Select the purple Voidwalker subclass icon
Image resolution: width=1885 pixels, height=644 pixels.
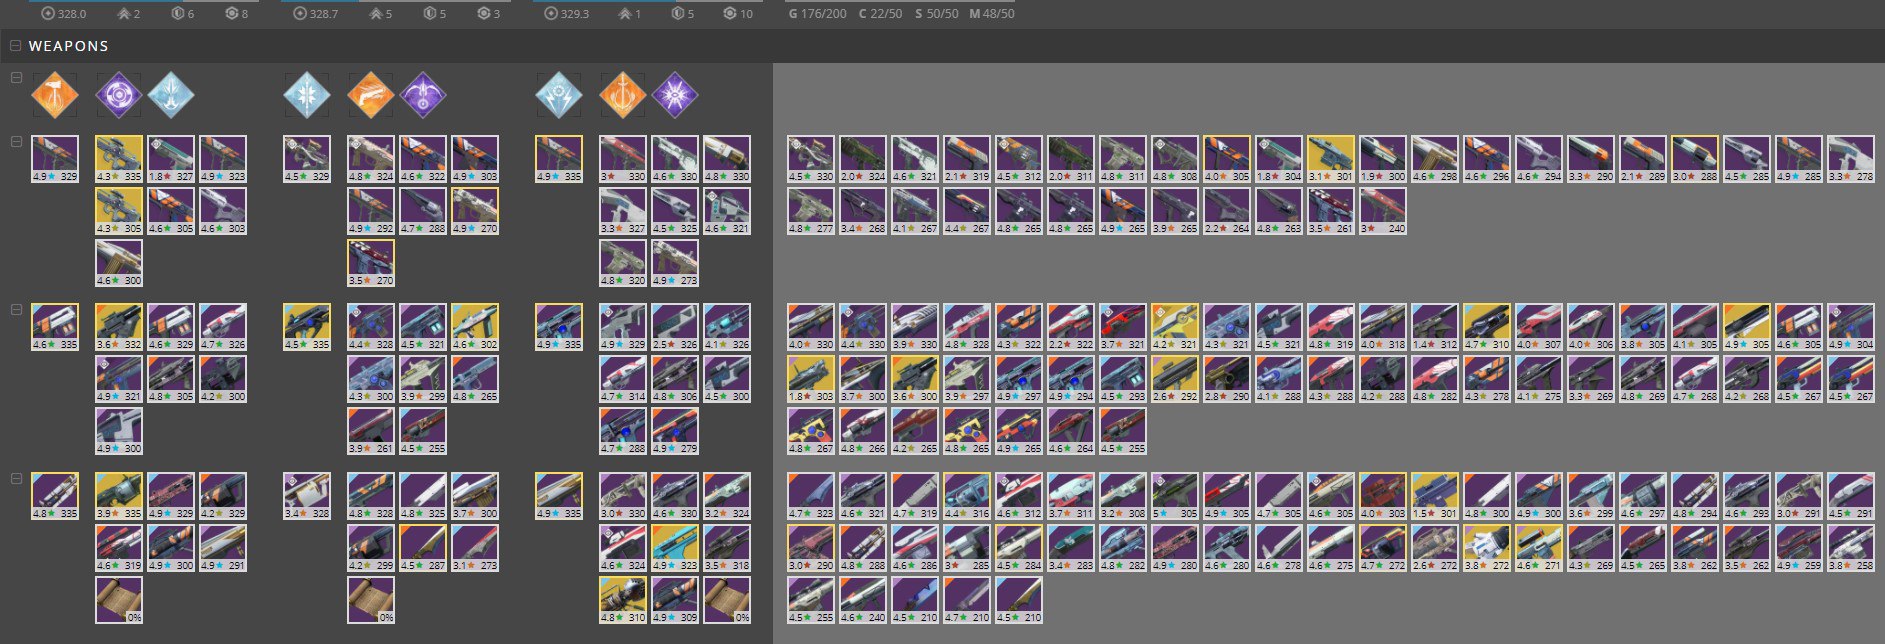pyautogui.click(x=675, y=95)
